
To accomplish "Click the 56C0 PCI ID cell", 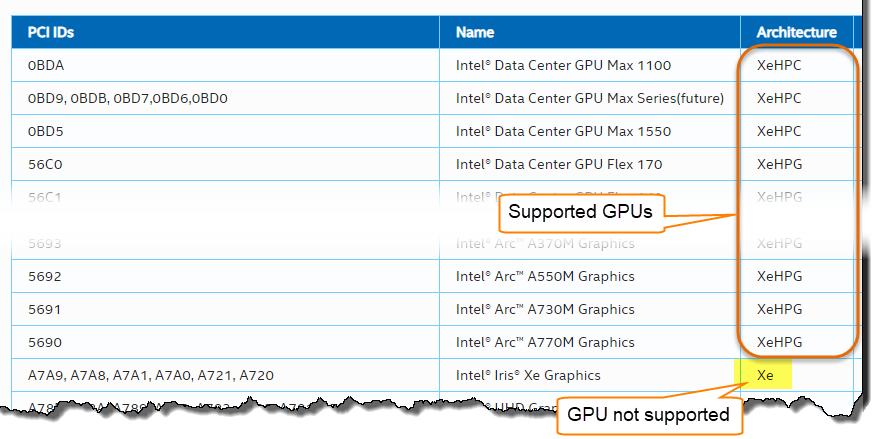I will (x=46, y=164).
